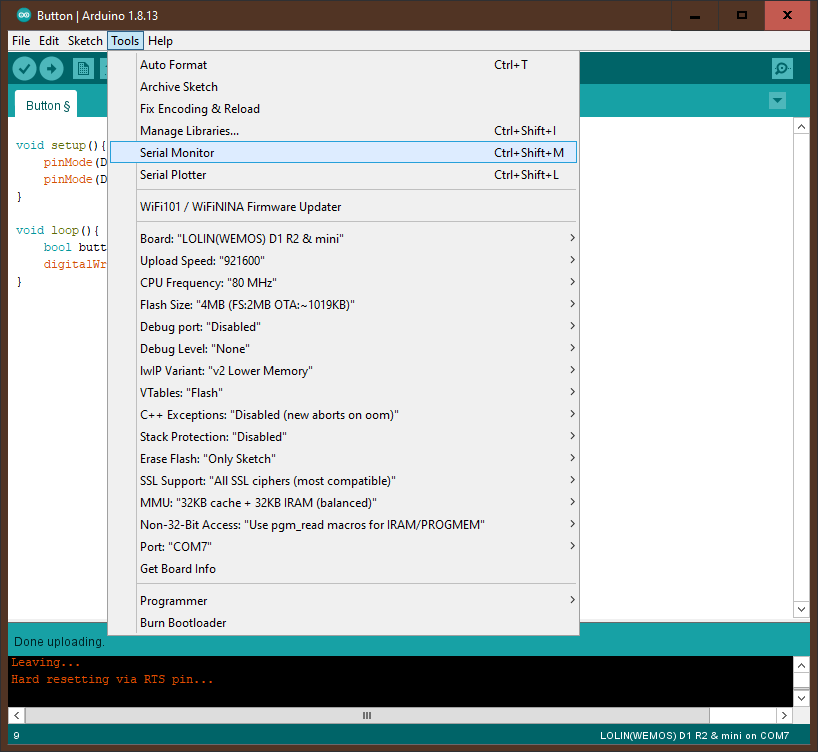Expand Stack Protection: Disabled submenu
This screenshot has height=752, width=818.
pyautogui.click(x=343, y=437)
